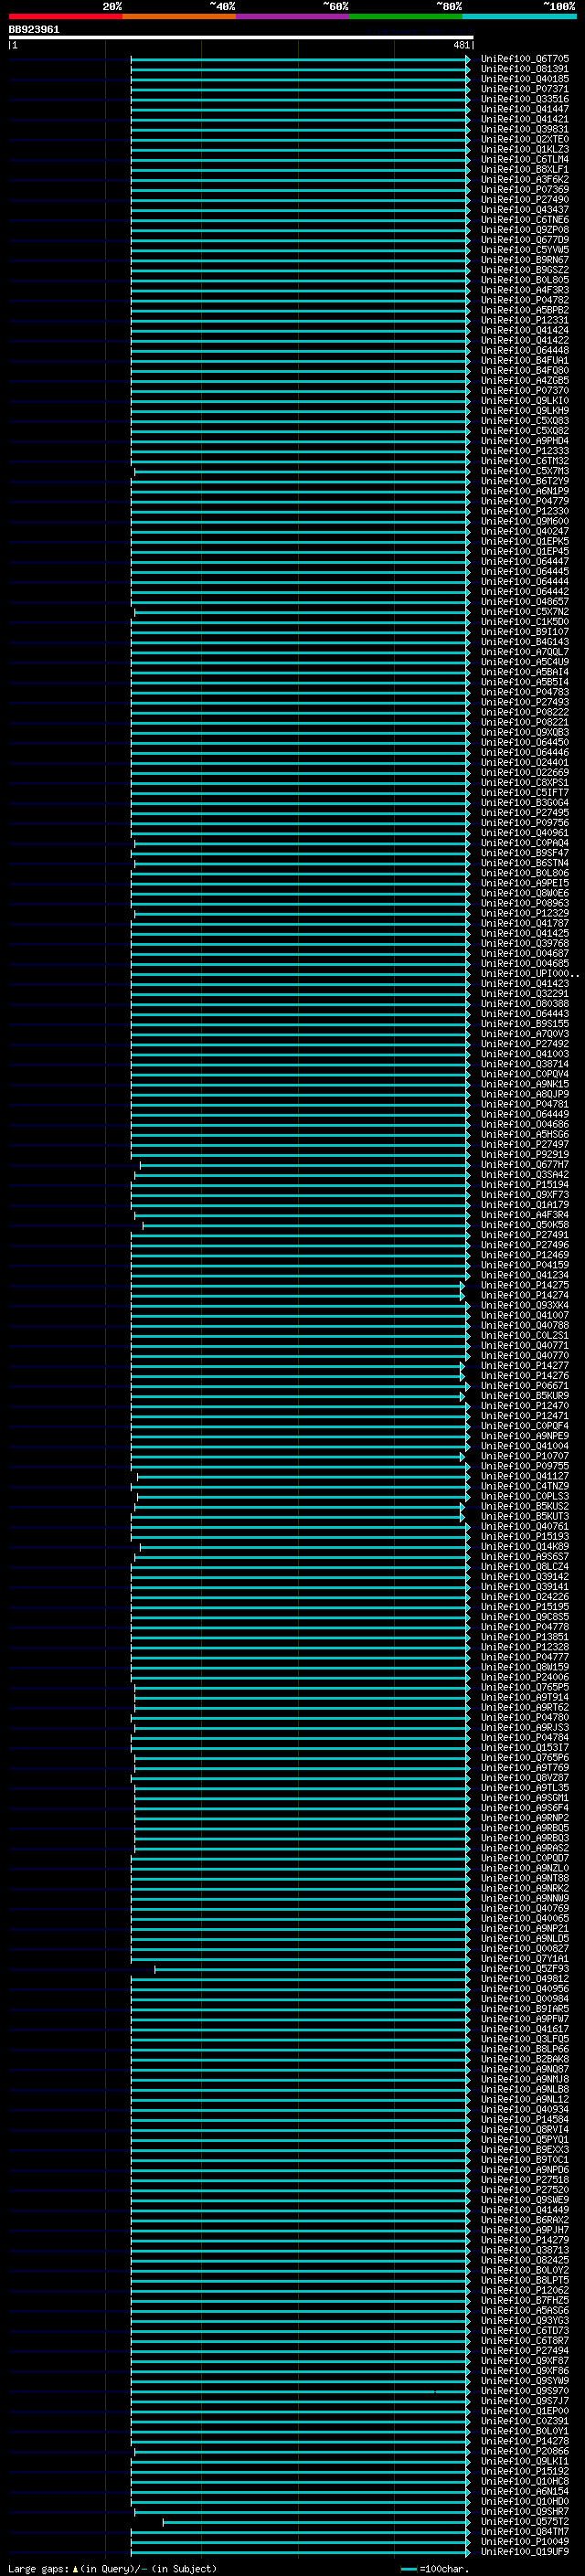Select hit label UniRef100_Q677H7
The image size is (585, 2576).
(x=525, y=1165)
